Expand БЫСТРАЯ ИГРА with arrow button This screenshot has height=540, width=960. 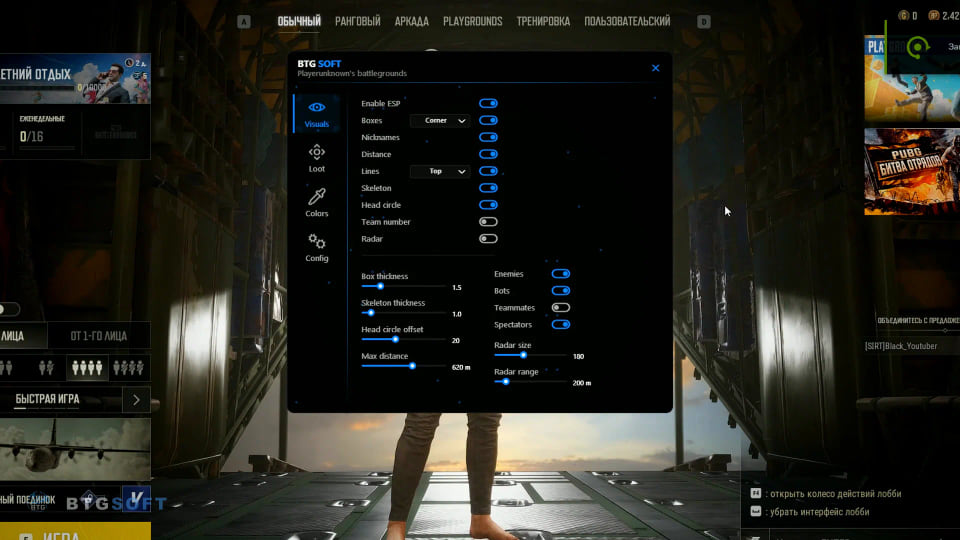click(x=137, y=400)
